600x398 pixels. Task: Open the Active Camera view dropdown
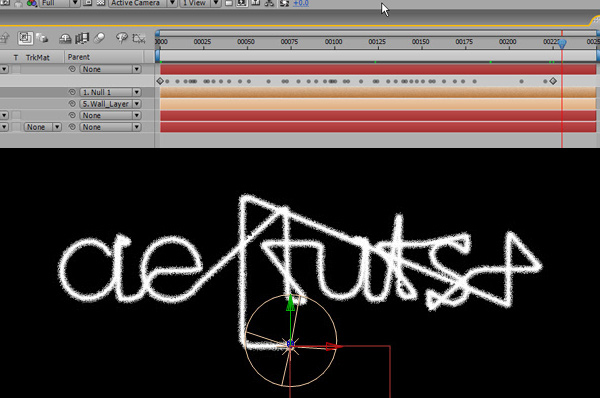(142, 3)
